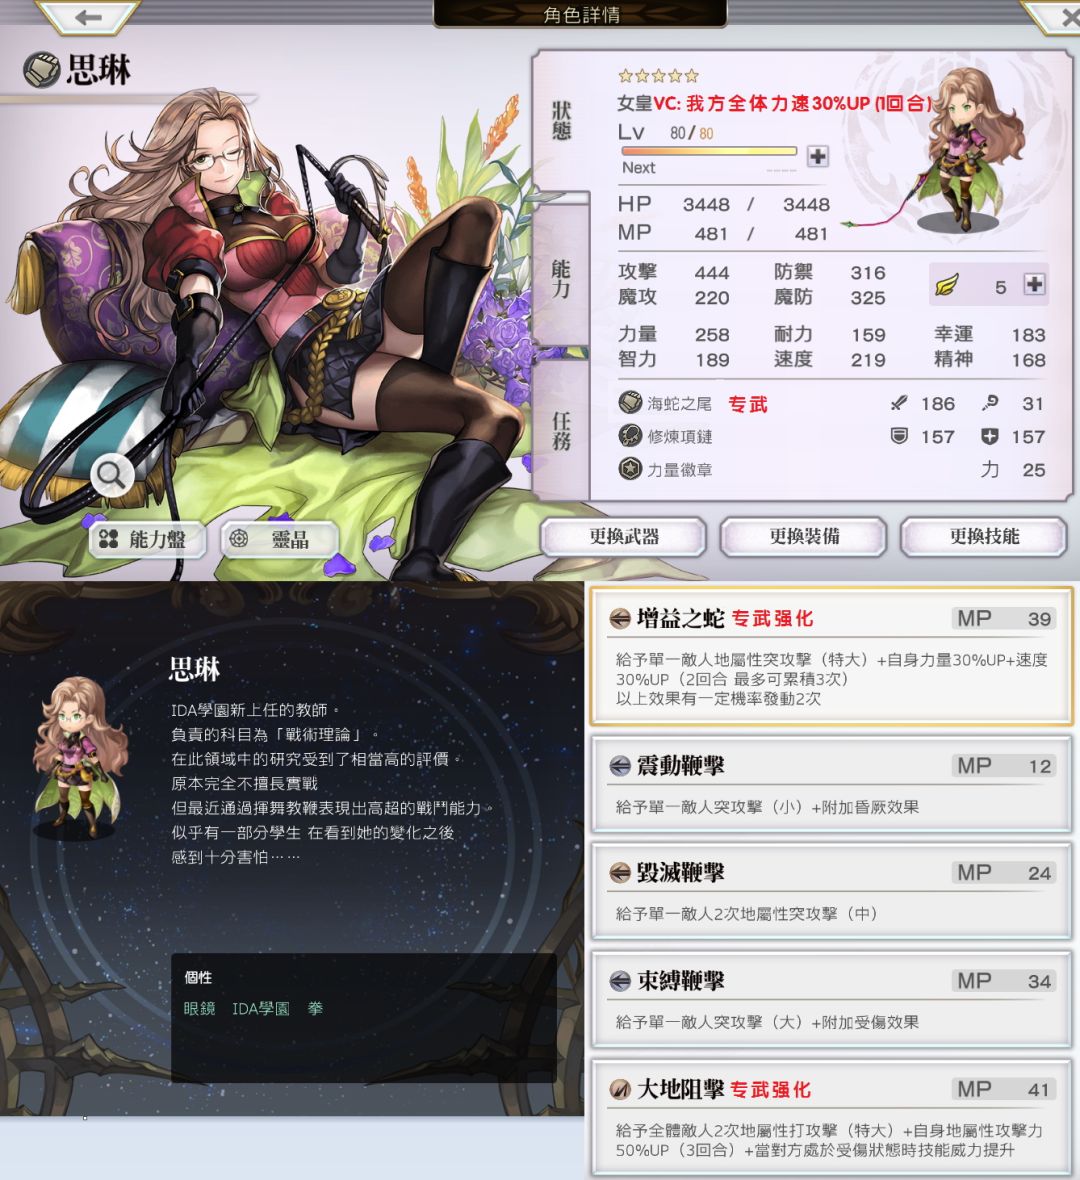
Task: Switch to the 任務 tab
Action: click(561, 430)
